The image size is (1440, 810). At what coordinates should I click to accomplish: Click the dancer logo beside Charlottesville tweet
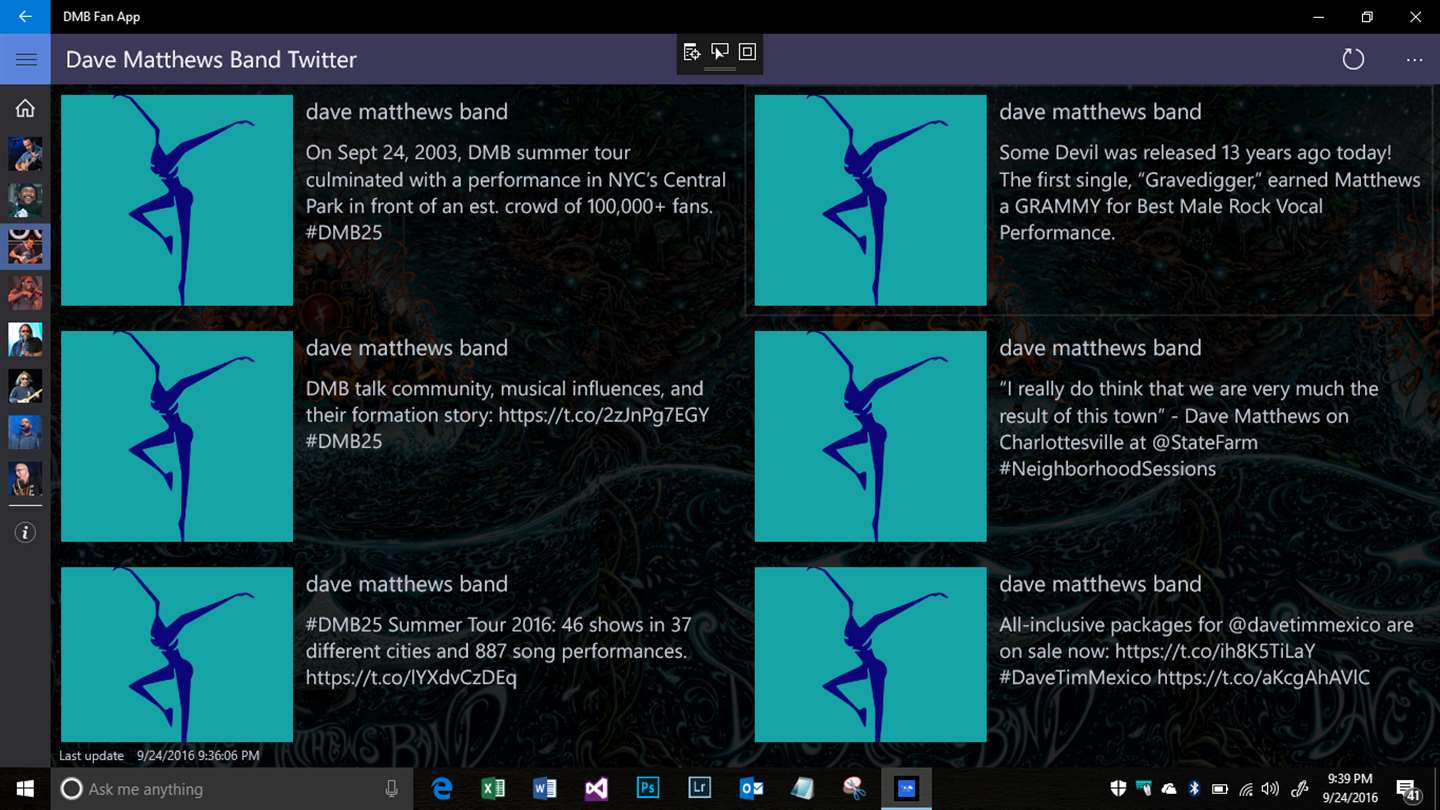click(870, 436)
